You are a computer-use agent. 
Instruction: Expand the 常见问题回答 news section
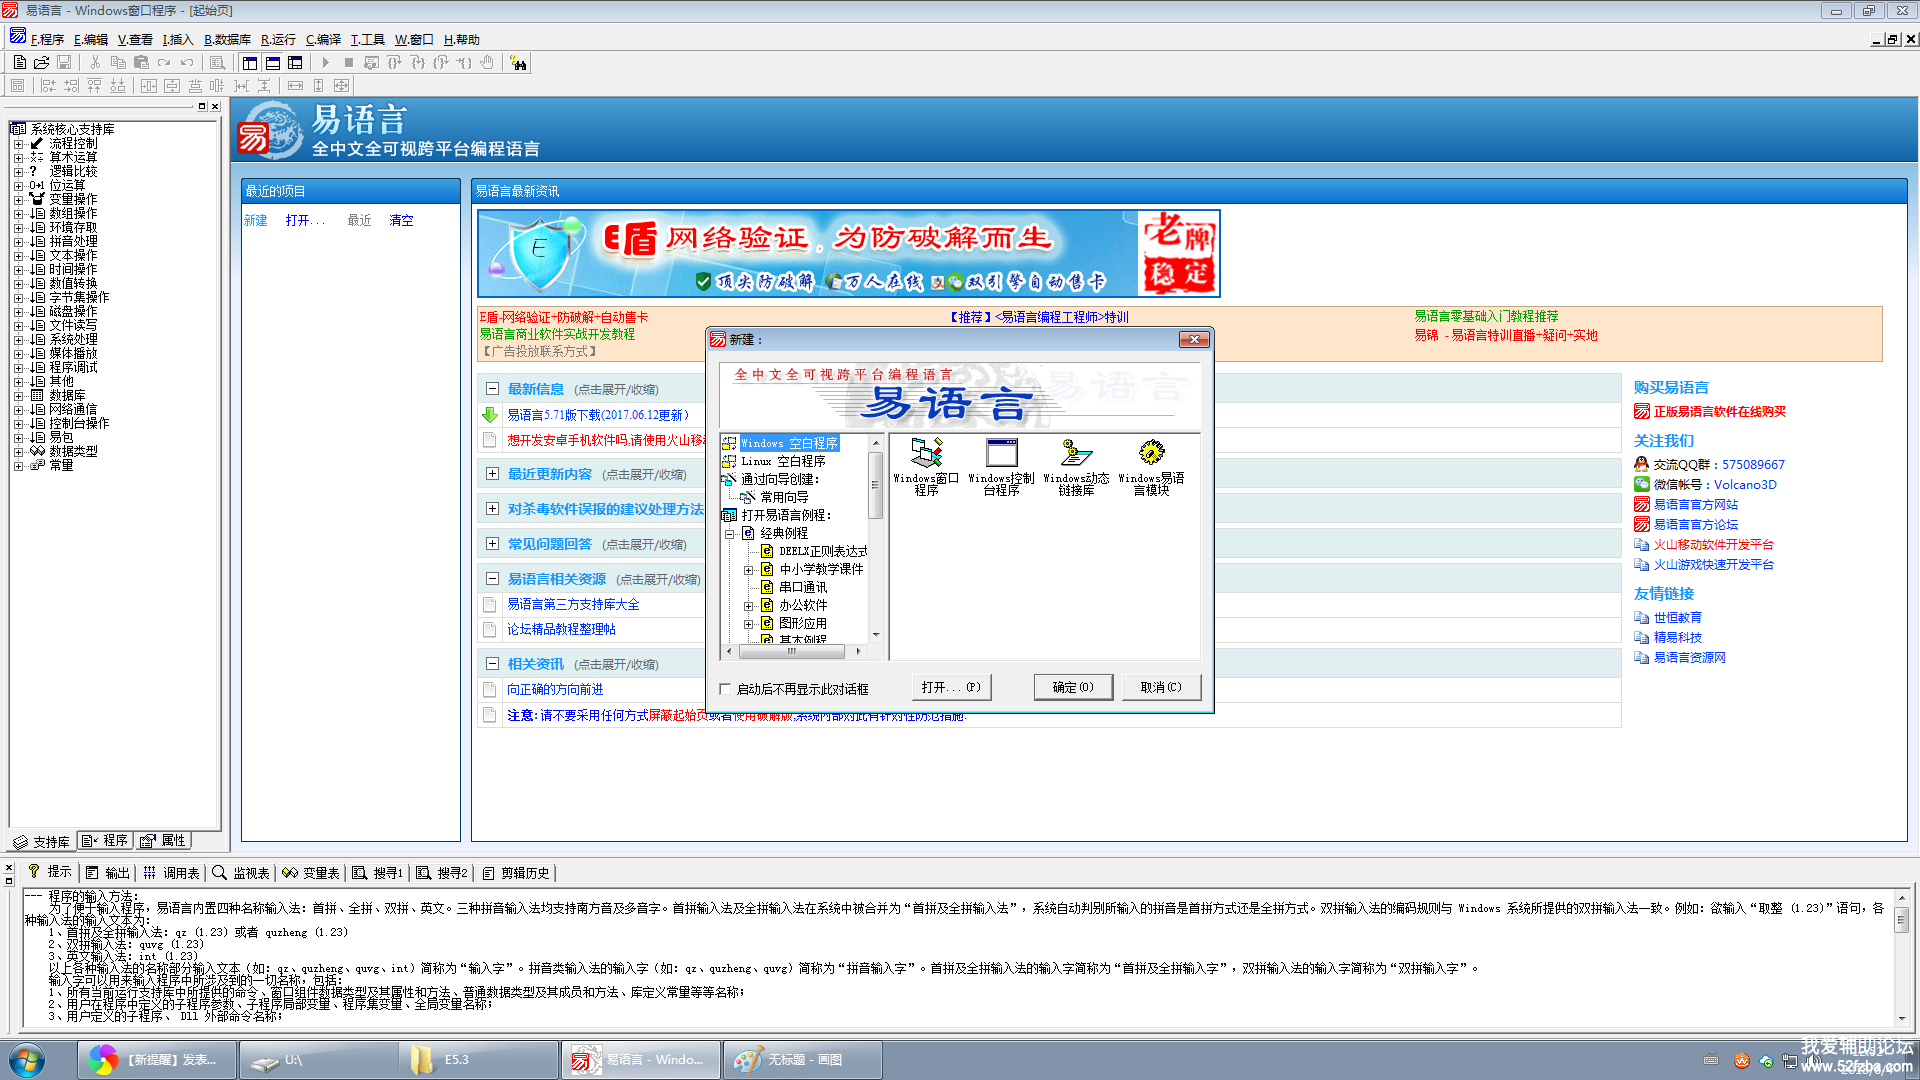click(492, 544)
